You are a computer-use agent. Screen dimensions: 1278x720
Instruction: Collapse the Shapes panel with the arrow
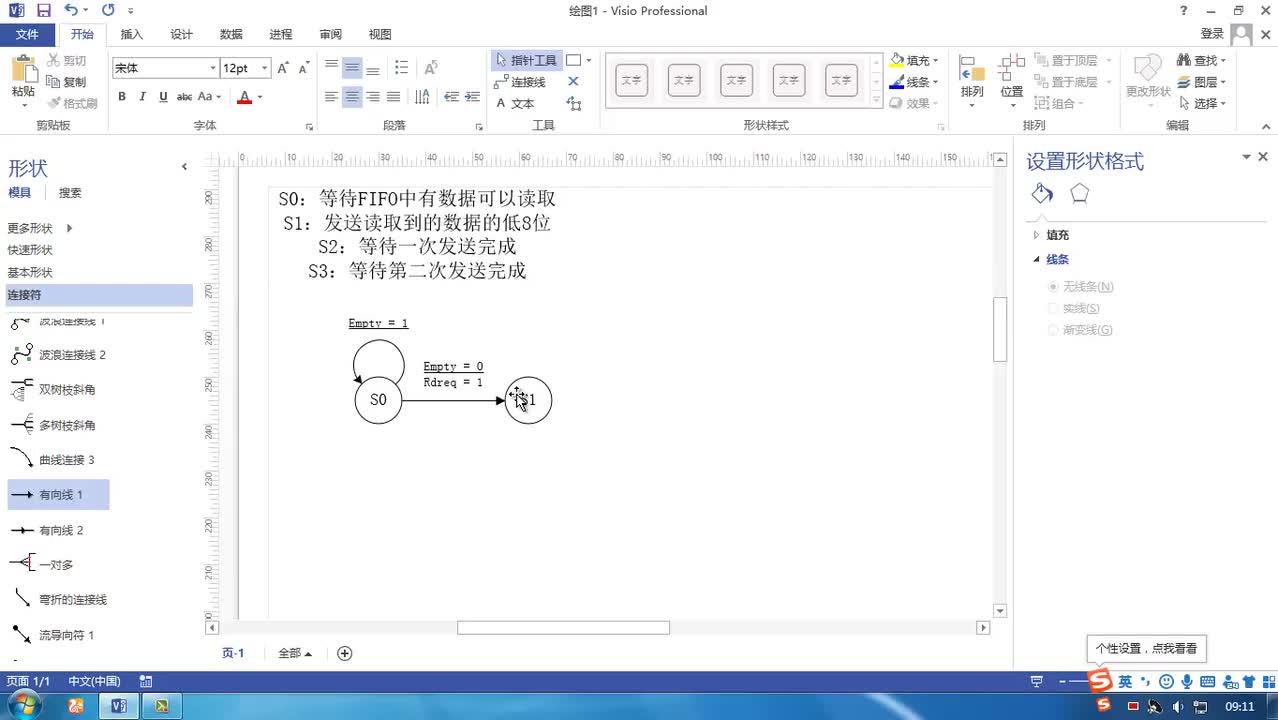(x=184, y=167)
